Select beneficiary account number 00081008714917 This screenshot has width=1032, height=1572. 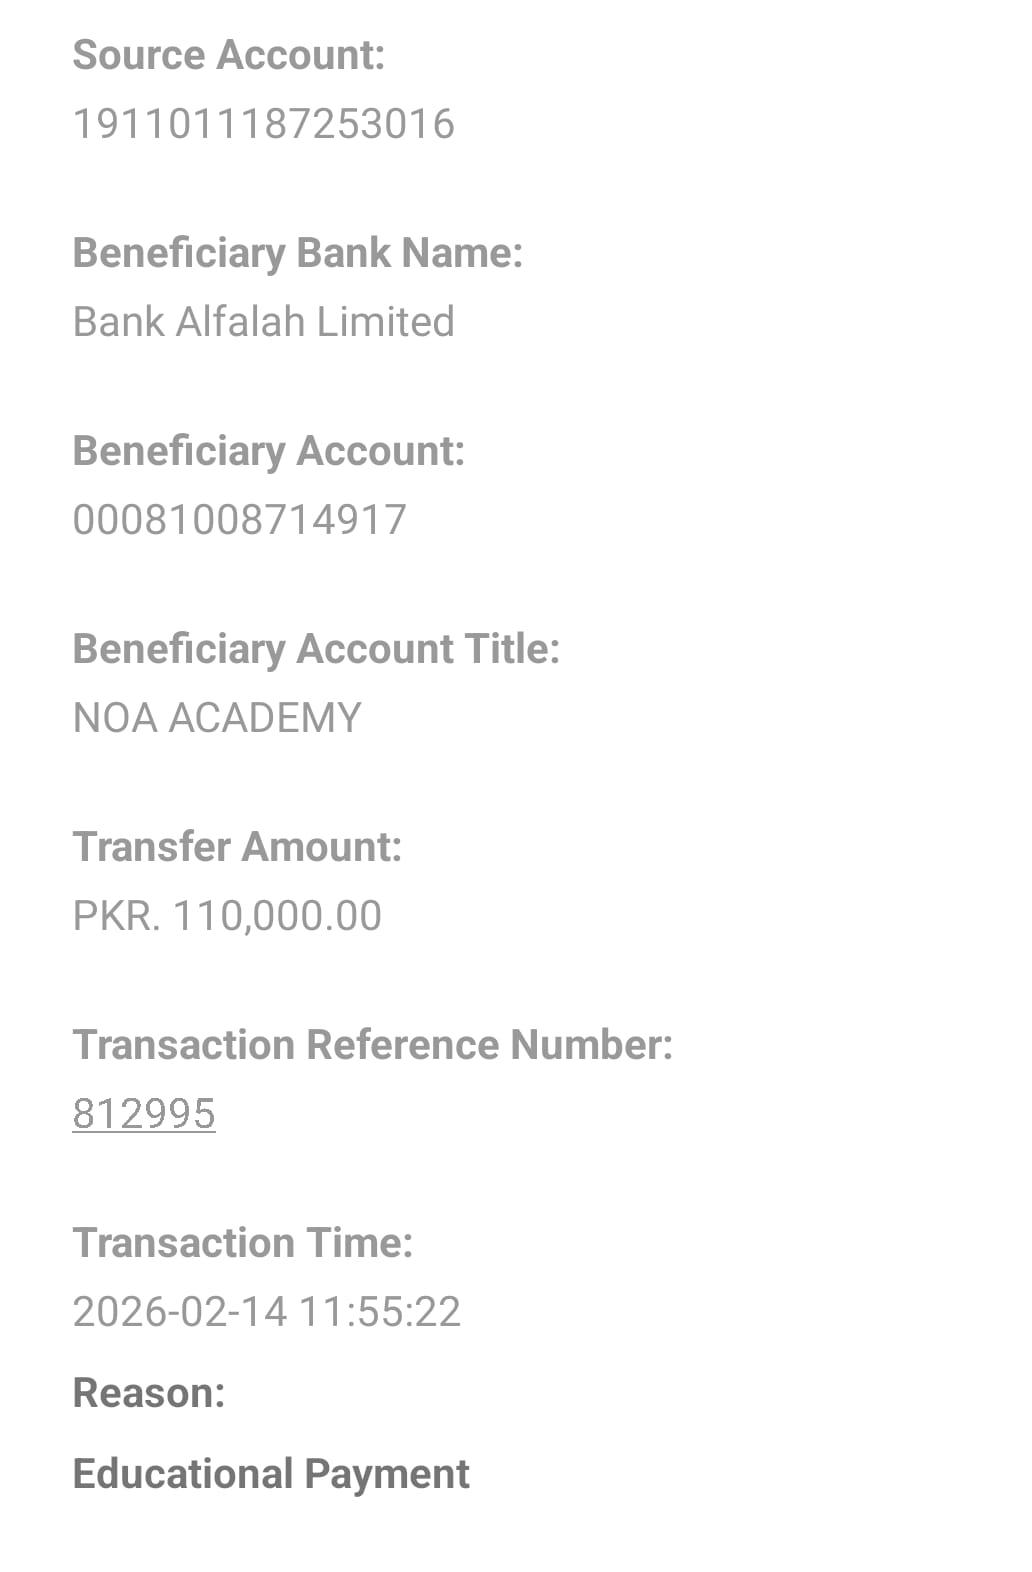tap(239, 520)
